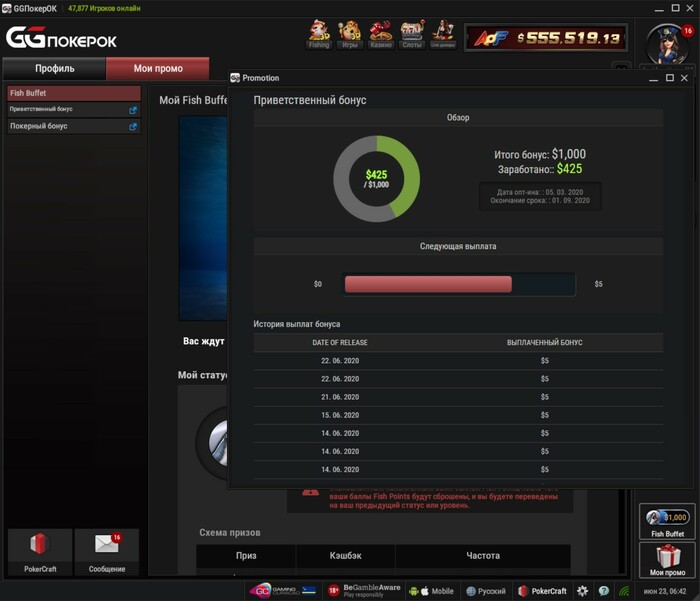Click the DATE OF RELEASE column header
The image size is (700, 601).
pyautogui.click(x=340, y=342)
